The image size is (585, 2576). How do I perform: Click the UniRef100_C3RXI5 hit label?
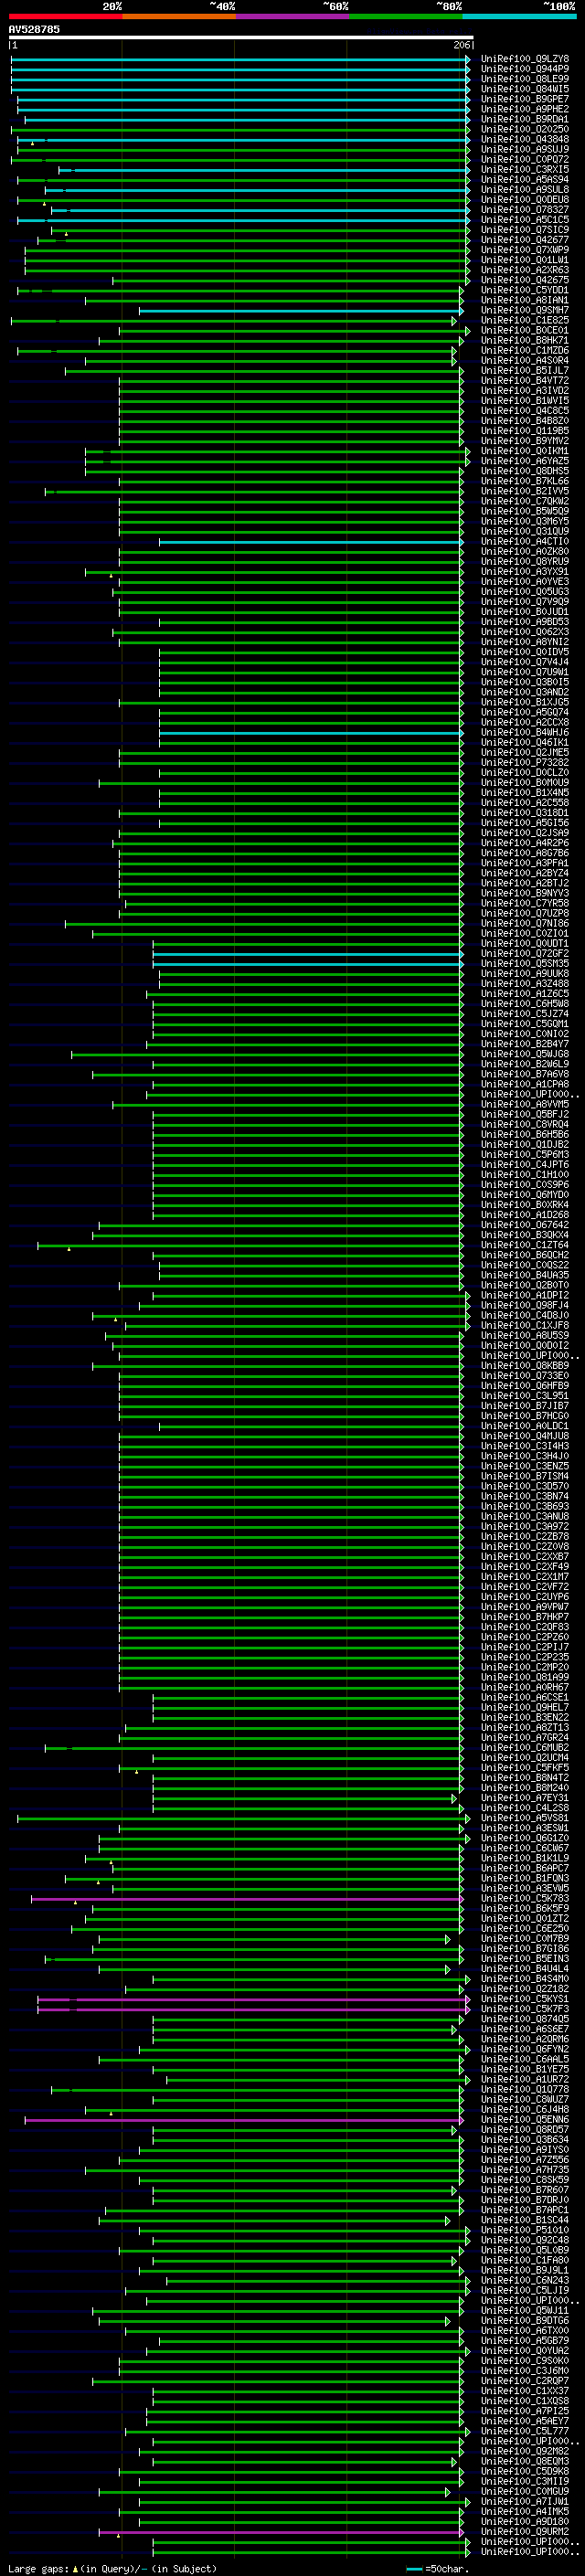525,169
